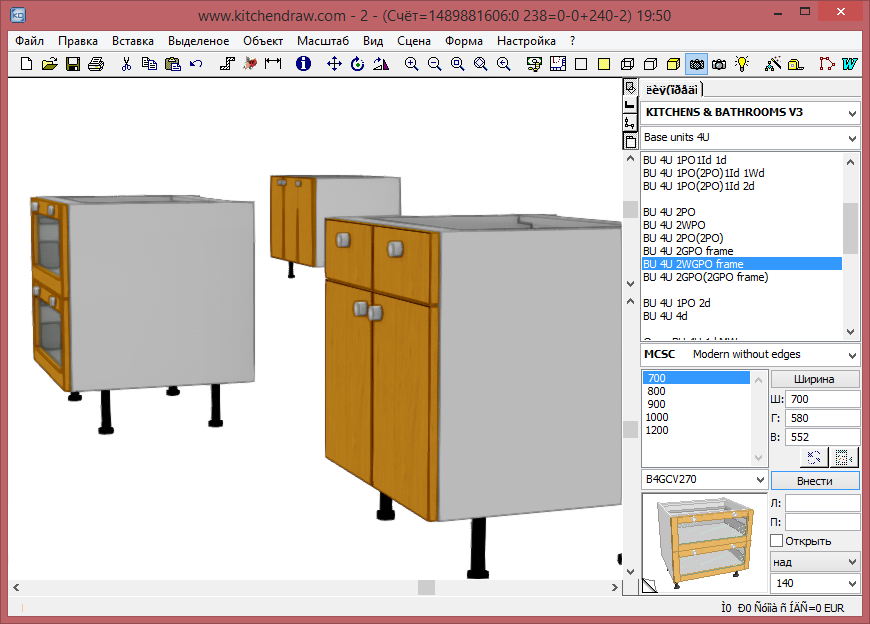Click the В height input field
870x624 pixels.
822,437
